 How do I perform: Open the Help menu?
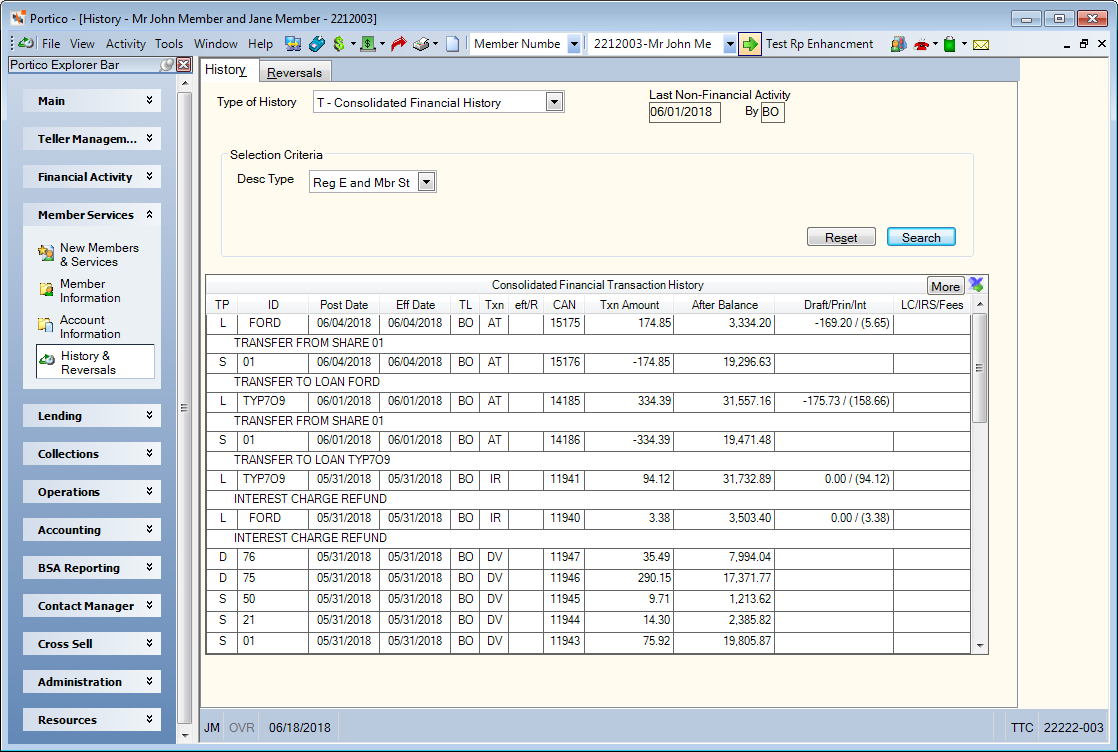pyautogui.click(x=260, y=44)
